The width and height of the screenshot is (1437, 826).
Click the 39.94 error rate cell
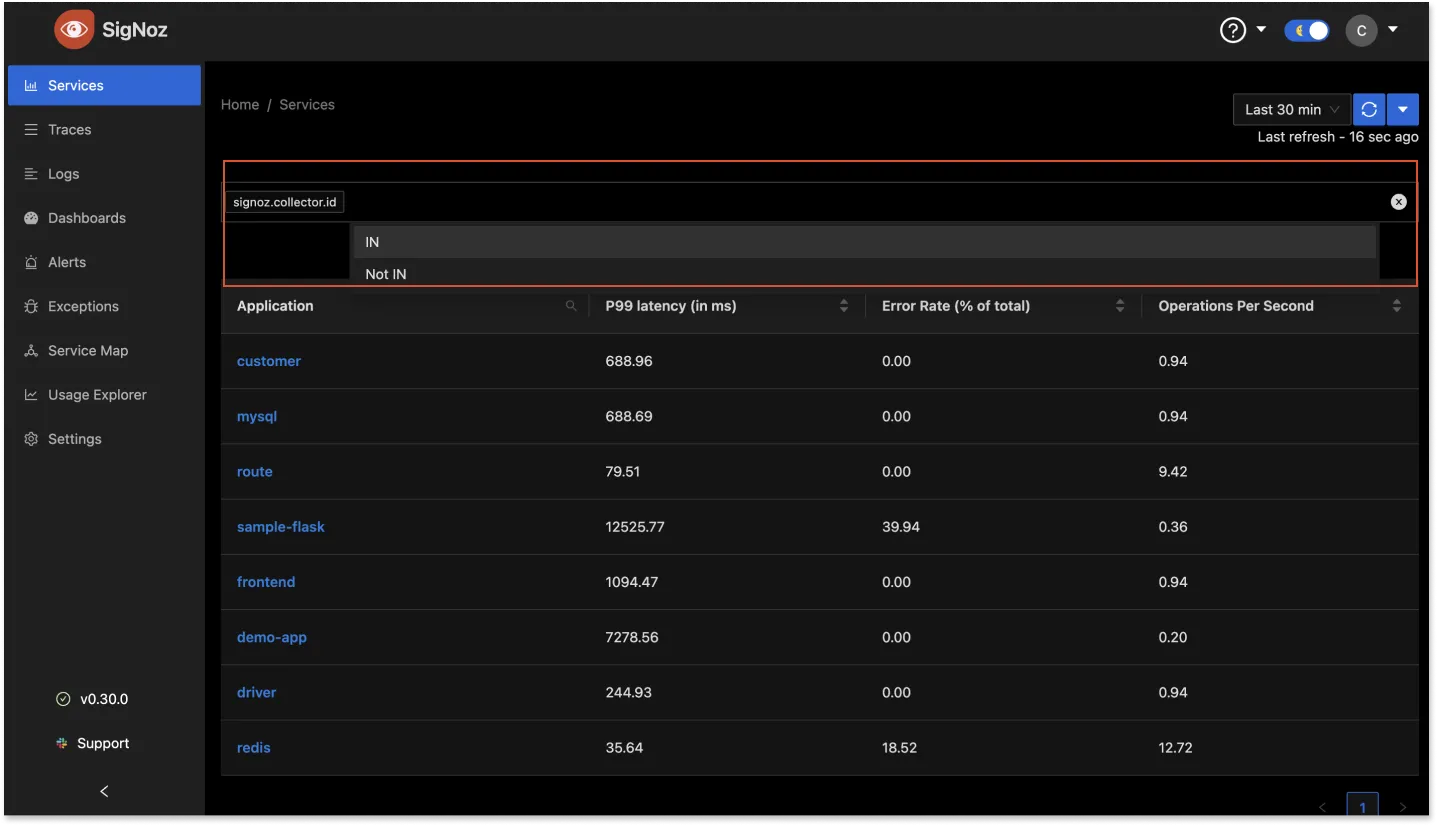click(901, 526)
